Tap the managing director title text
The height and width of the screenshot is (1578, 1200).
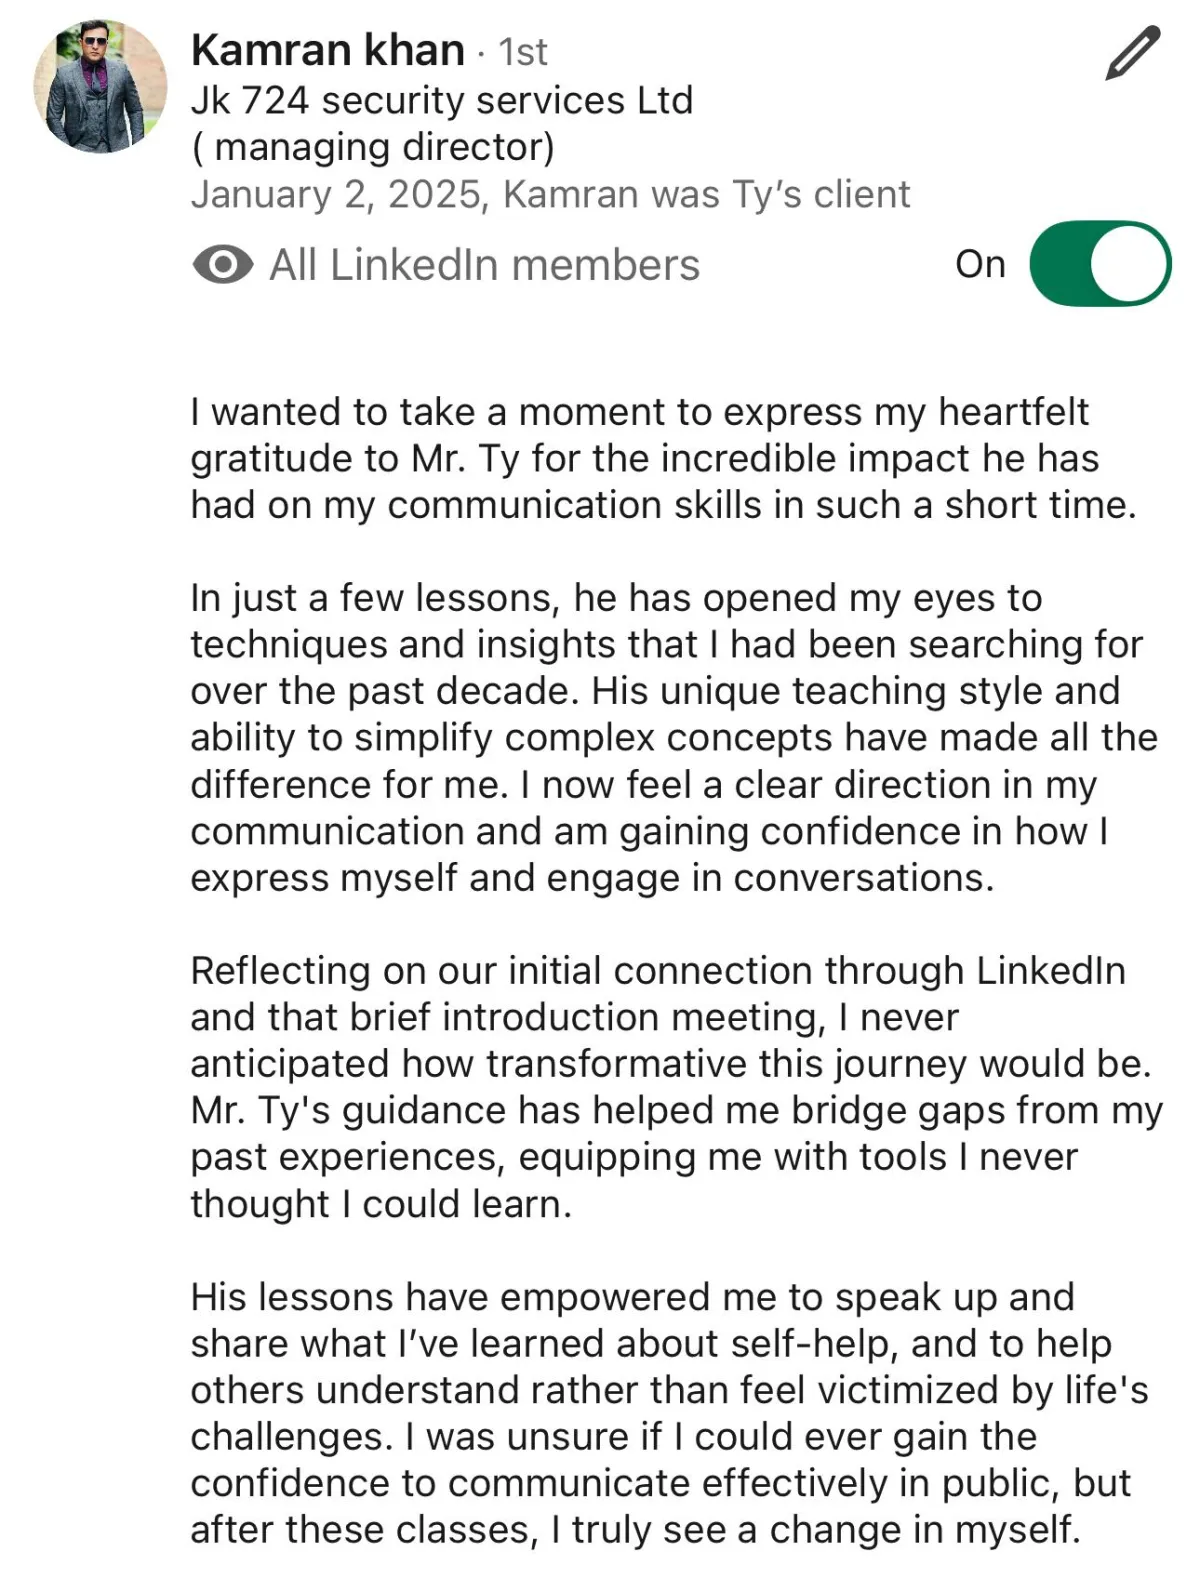click(x=372, y=147)
